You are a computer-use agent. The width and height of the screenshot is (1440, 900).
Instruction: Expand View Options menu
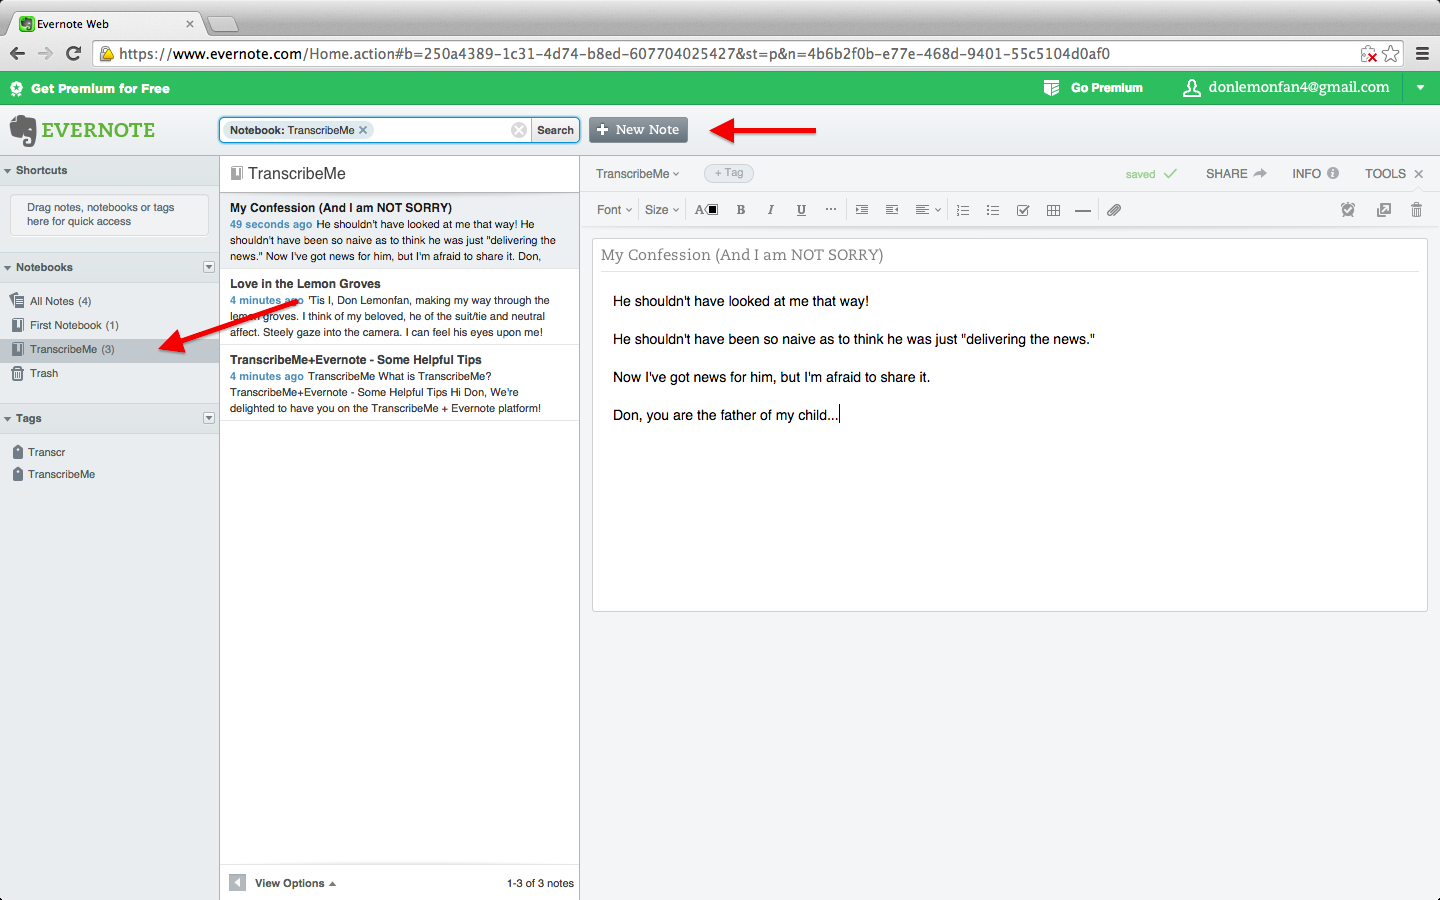(x=295, y=883)
